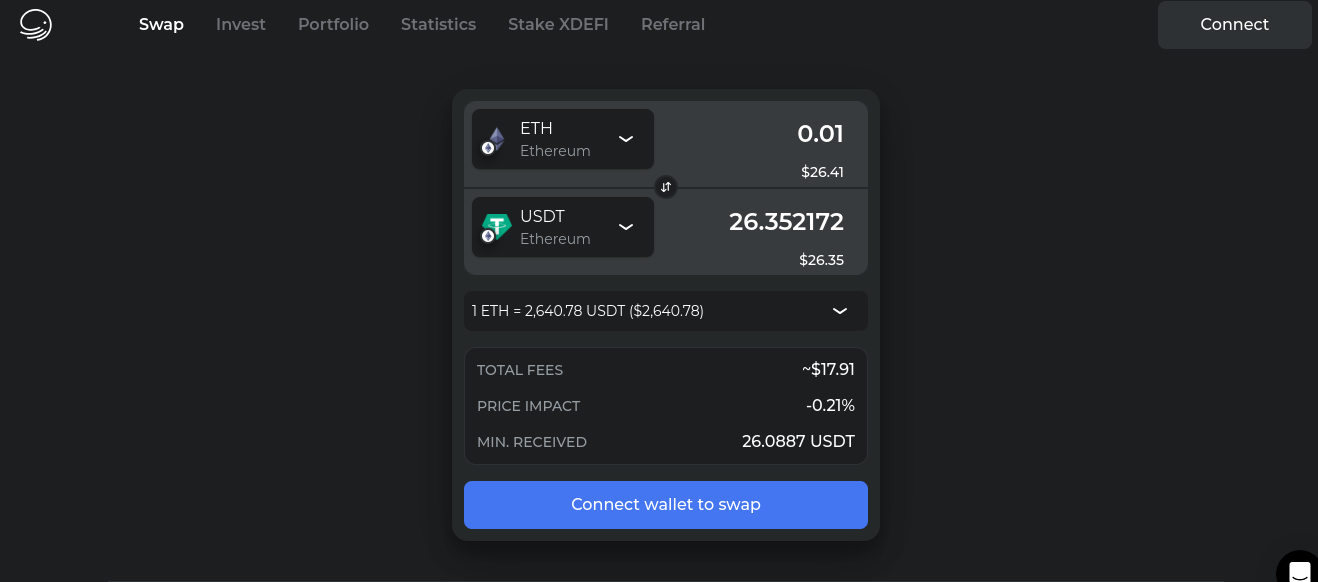Open the chat support bubble
Screen dimensions: 1318x582
(1297, 569)
